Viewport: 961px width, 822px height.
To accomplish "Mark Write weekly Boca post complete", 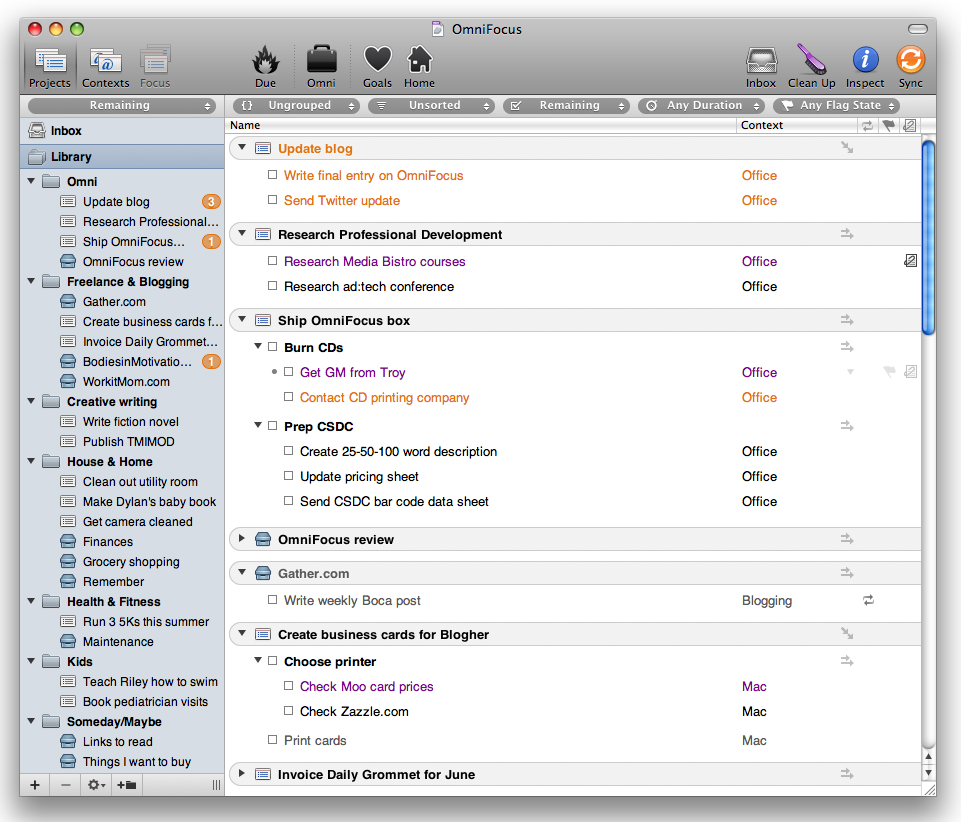I will (x=272, y=600).
